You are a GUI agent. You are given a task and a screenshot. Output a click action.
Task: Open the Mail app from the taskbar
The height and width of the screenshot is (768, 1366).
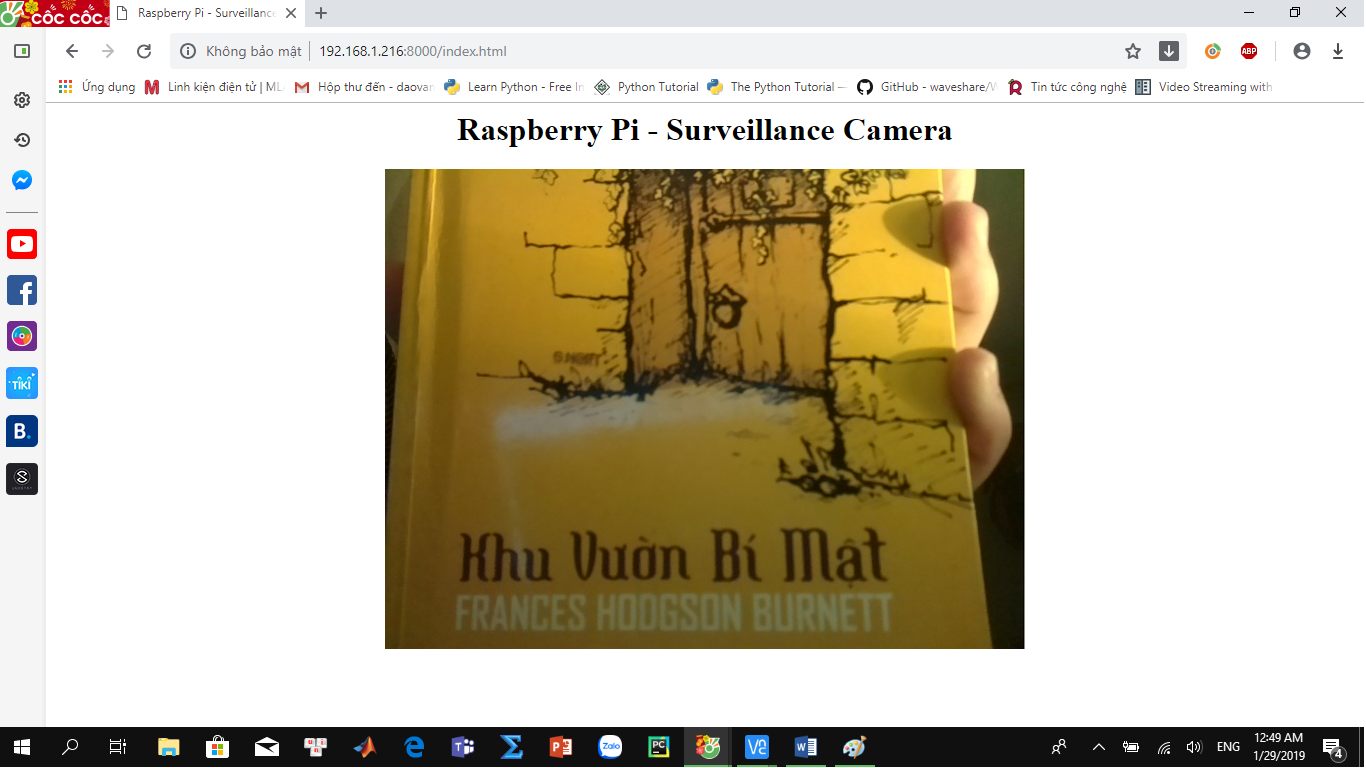point(266,747)
